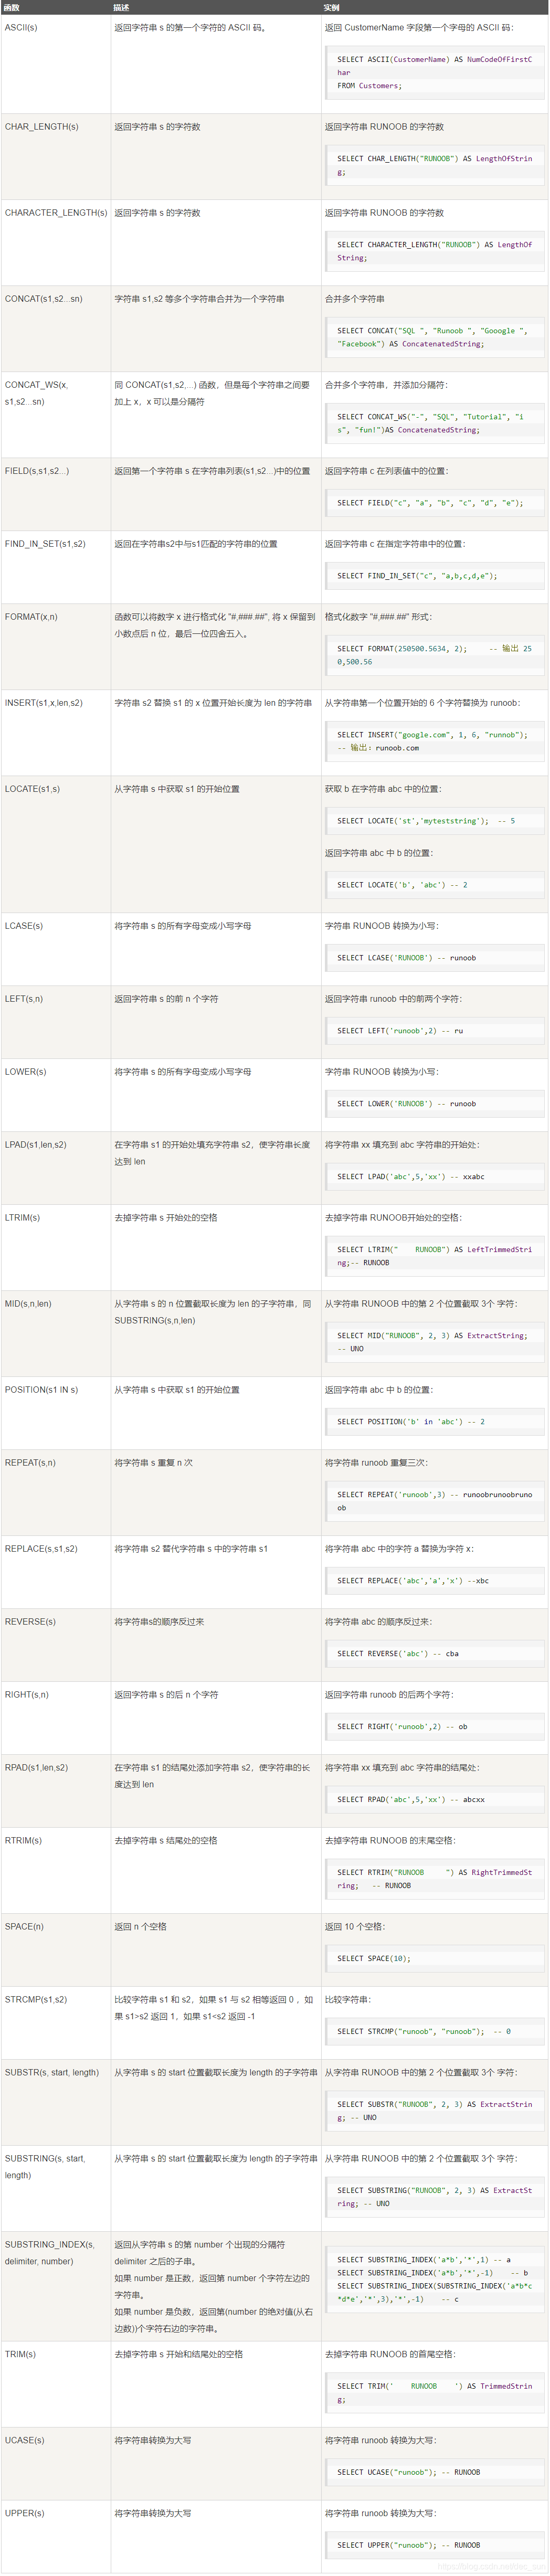Viewport: 550px width, 2576px height.
Task: Select the CONCAT(s1,s2...sn) function cell
Action: 44,299
